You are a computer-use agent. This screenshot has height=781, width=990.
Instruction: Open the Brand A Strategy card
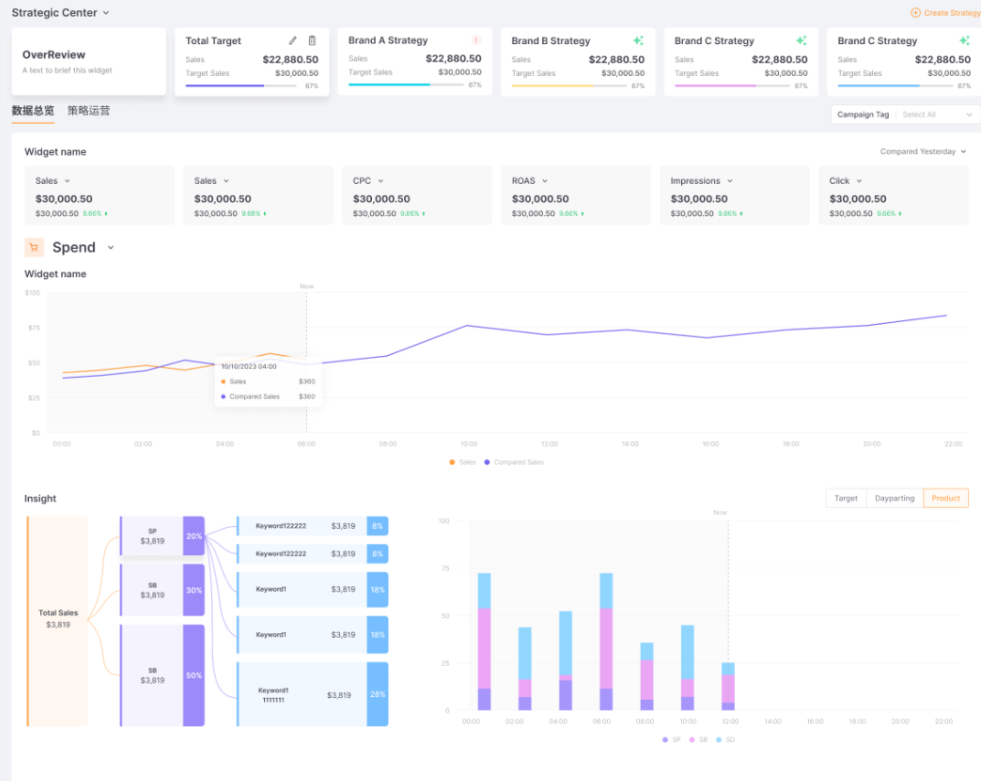[x=415, y=61]
